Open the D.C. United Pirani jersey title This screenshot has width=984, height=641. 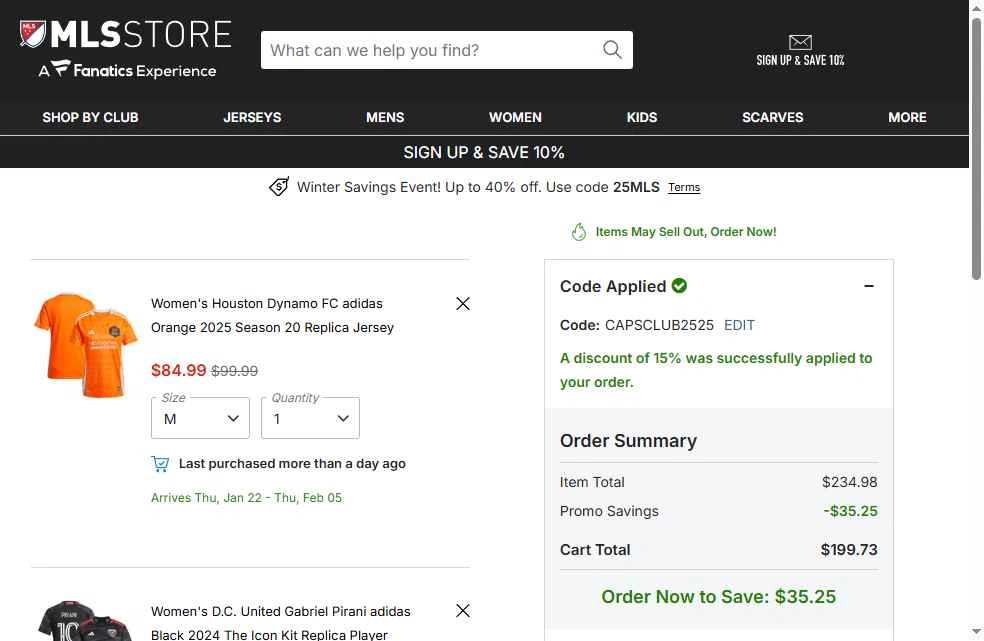[281, 623]
